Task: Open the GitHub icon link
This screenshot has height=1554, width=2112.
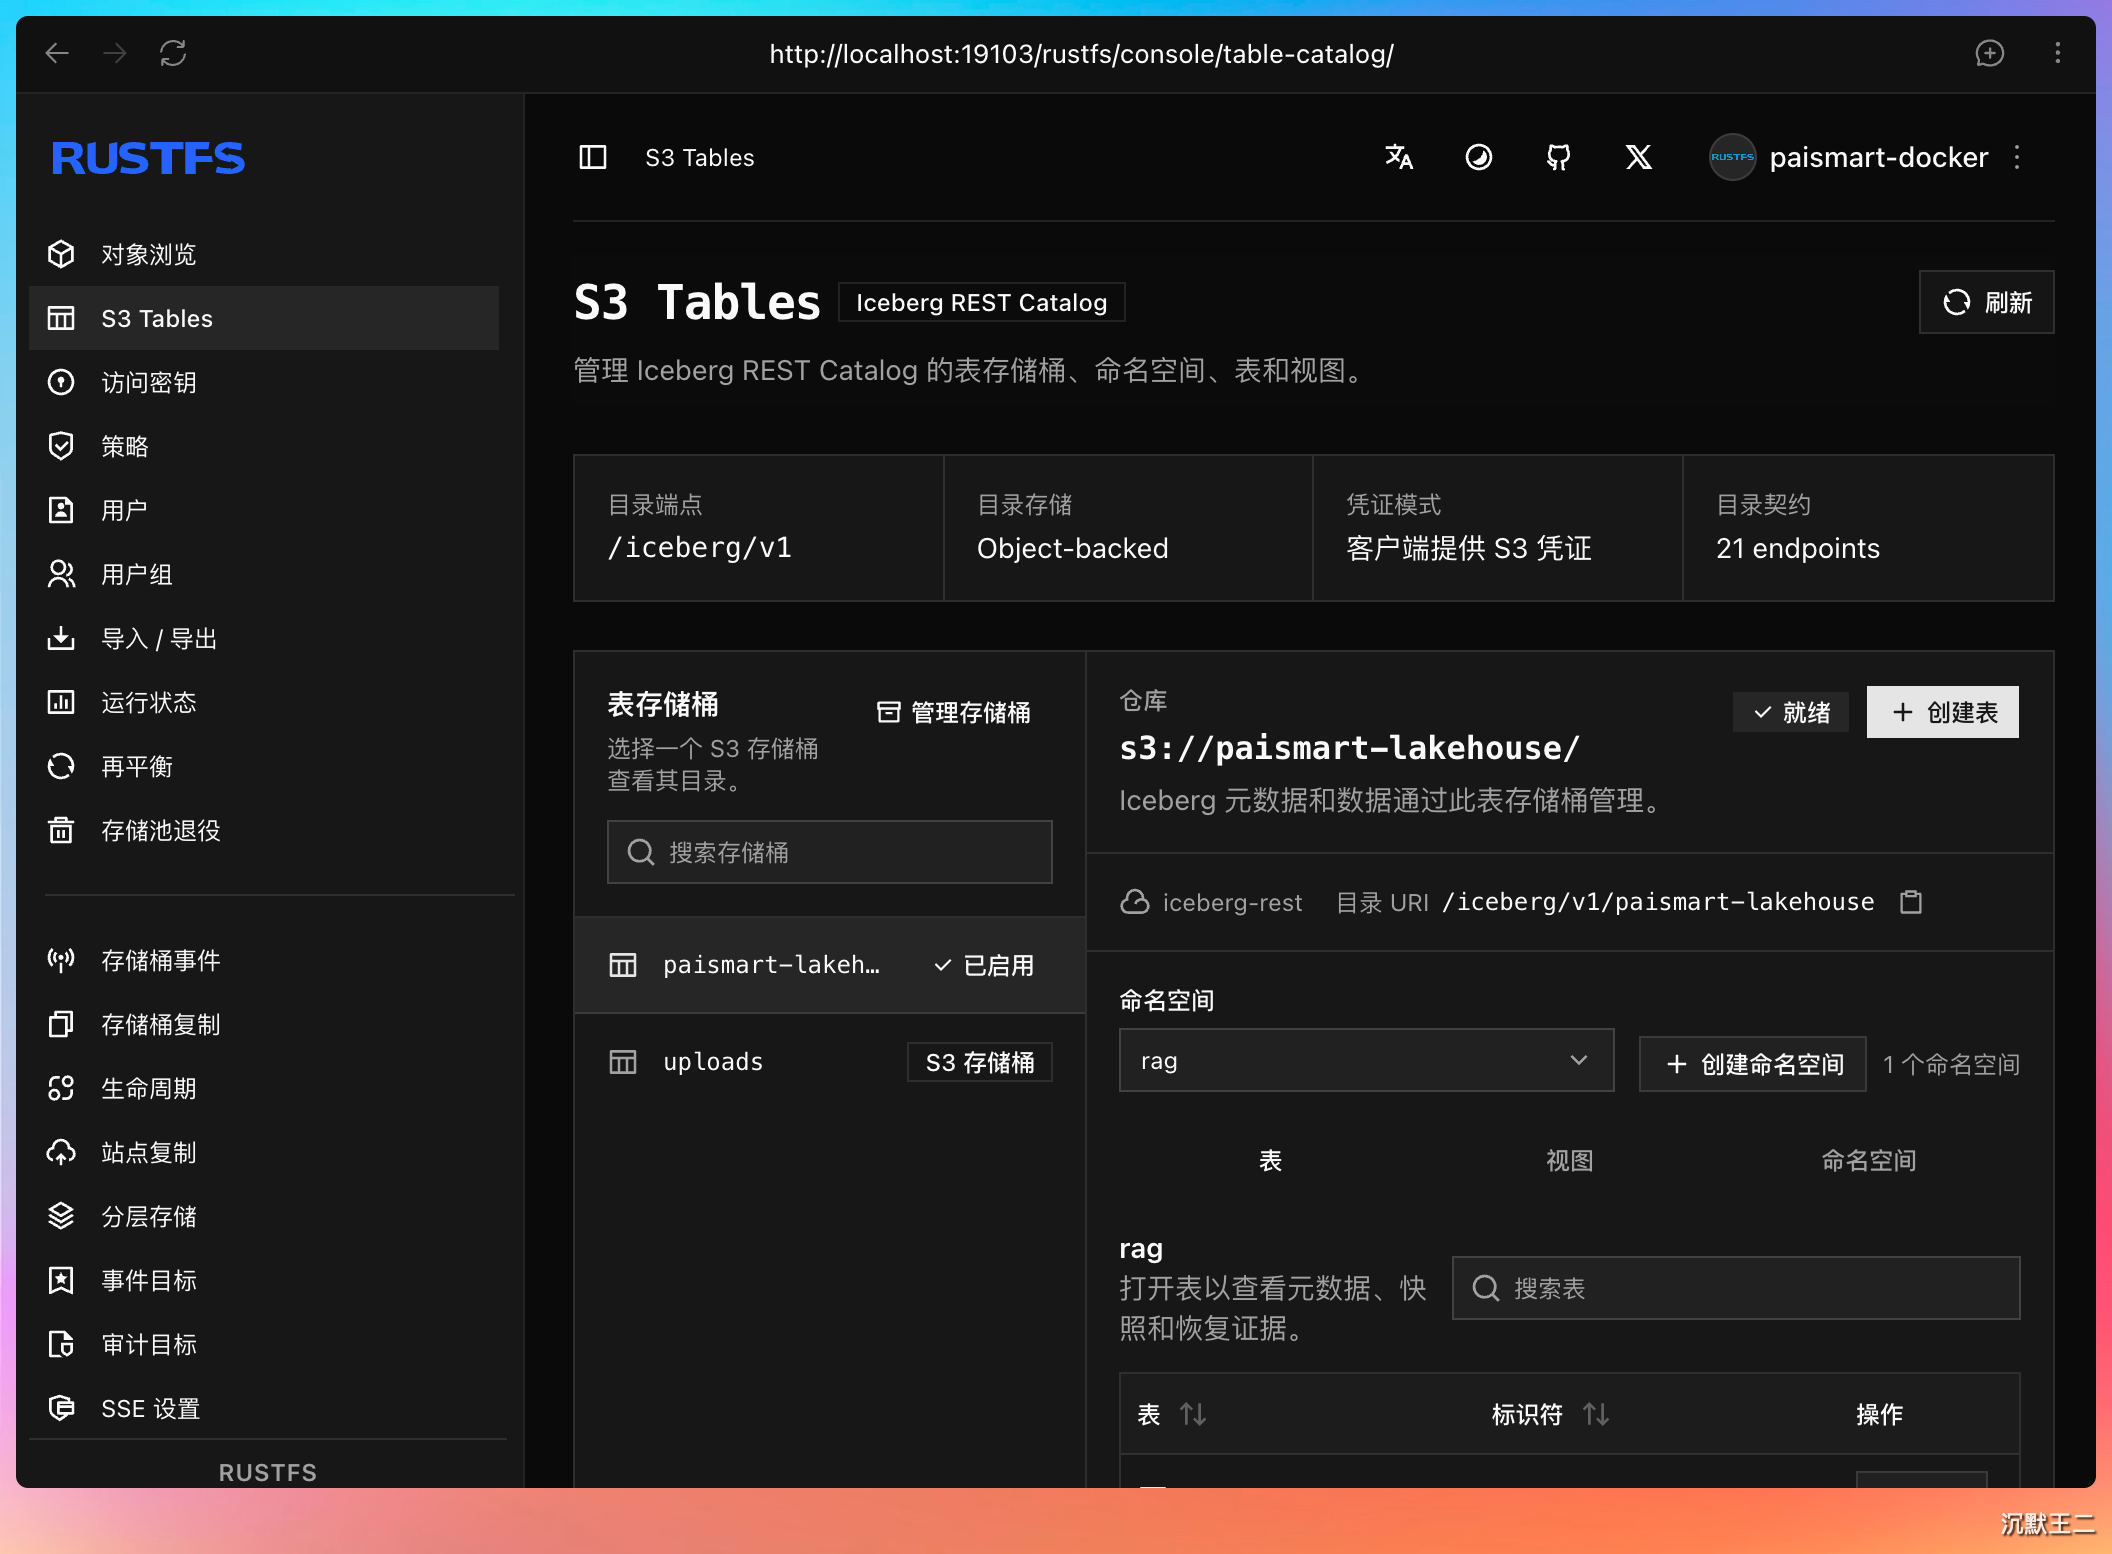Action: coord(1559,157)
